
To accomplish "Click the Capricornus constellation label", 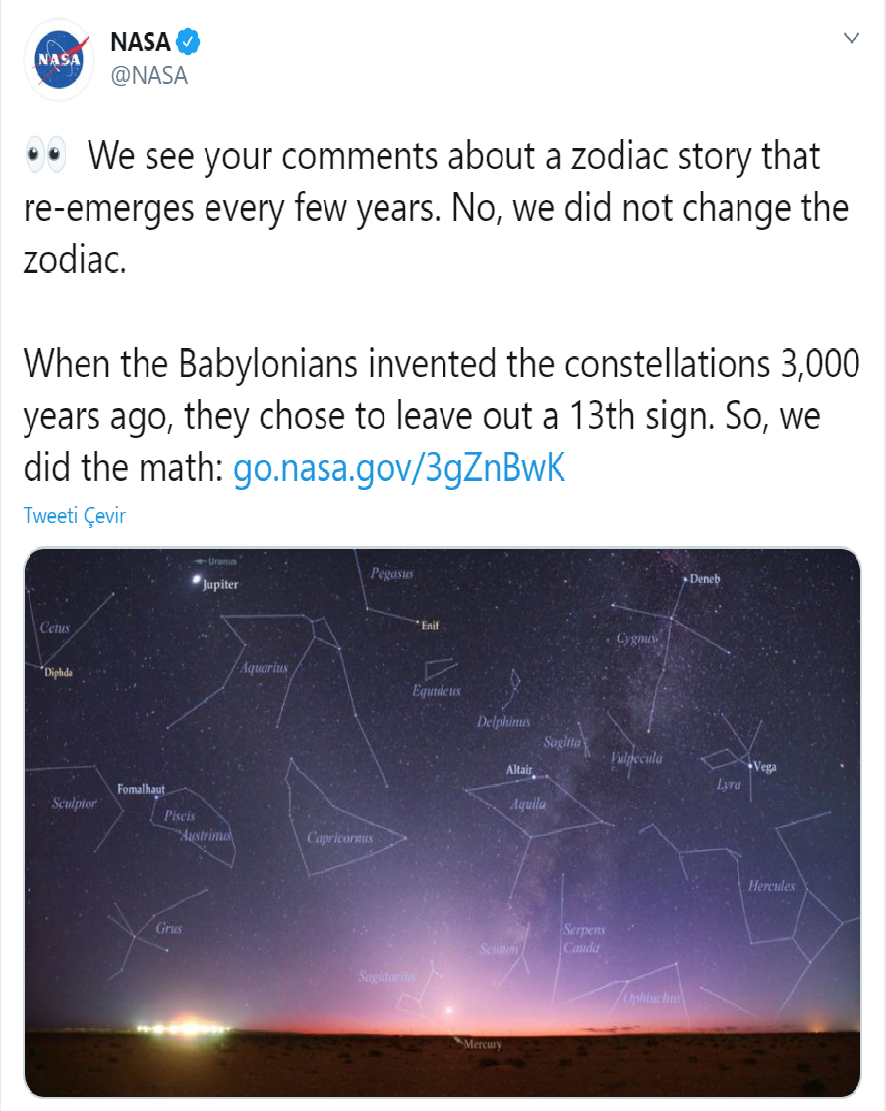I will 340,838.
